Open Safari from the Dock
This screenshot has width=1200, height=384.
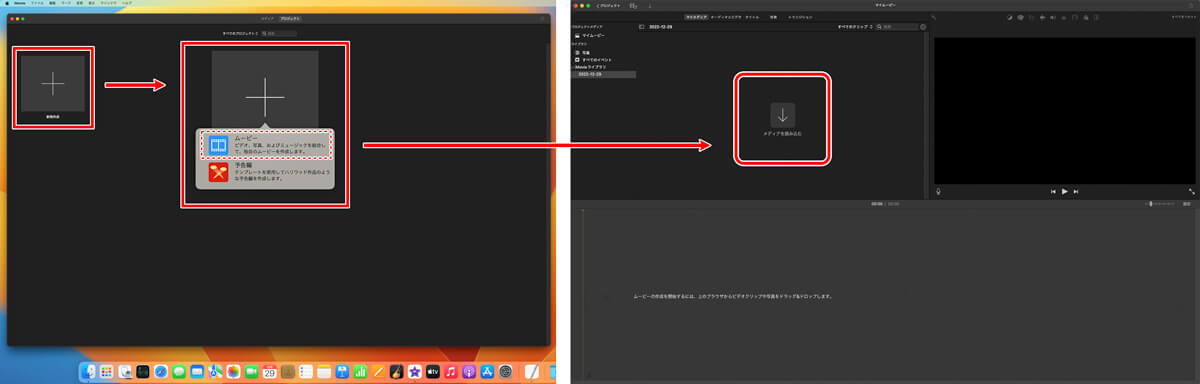tap(161, 372)
